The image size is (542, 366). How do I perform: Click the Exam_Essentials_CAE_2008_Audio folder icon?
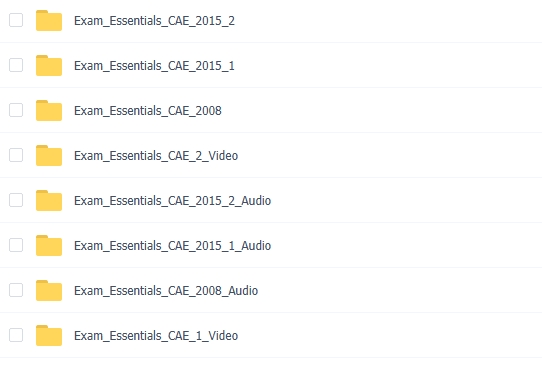pos(49,290)
